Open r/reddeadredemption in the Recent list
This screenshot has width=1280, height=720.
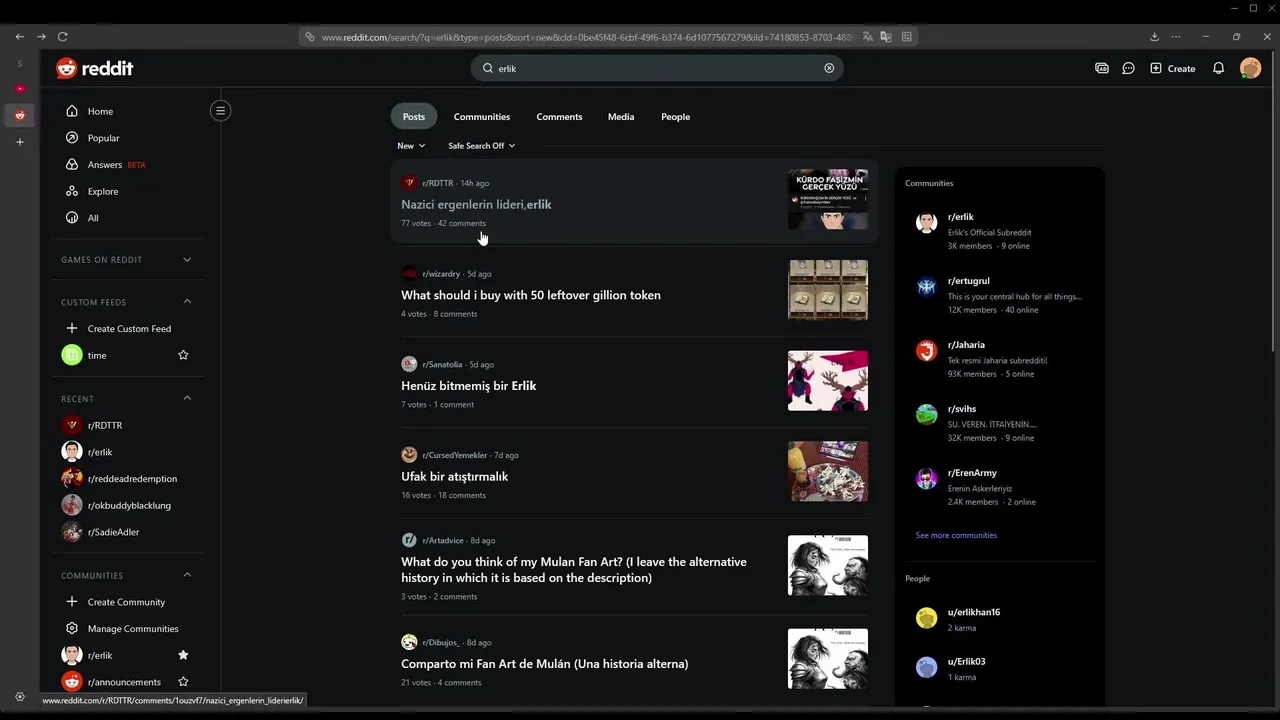coord(132,479)
